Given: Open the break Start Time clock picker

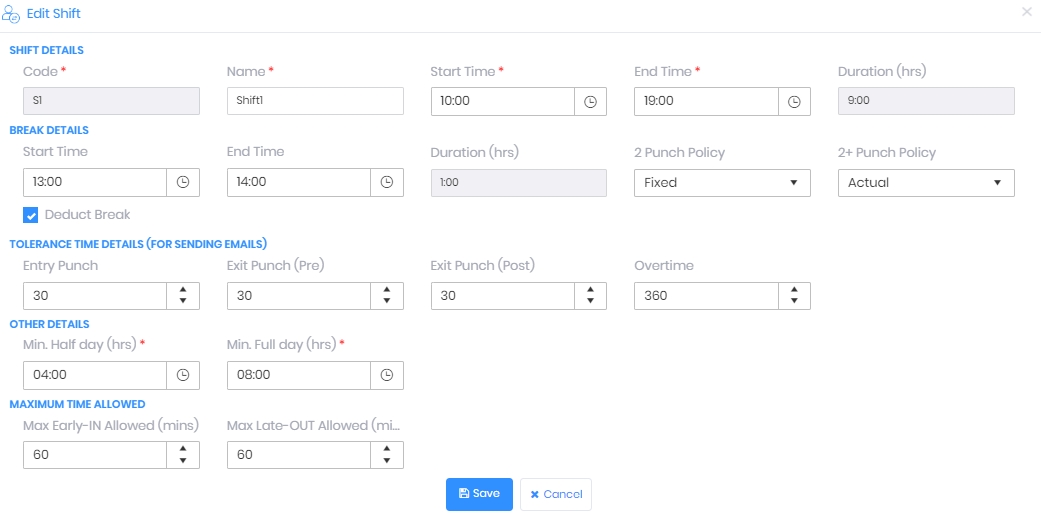Looking at the screenshot, I should [x=183, y=182].
